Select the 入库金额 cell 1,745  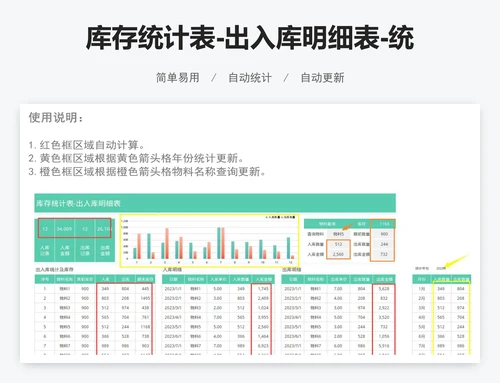263,289
